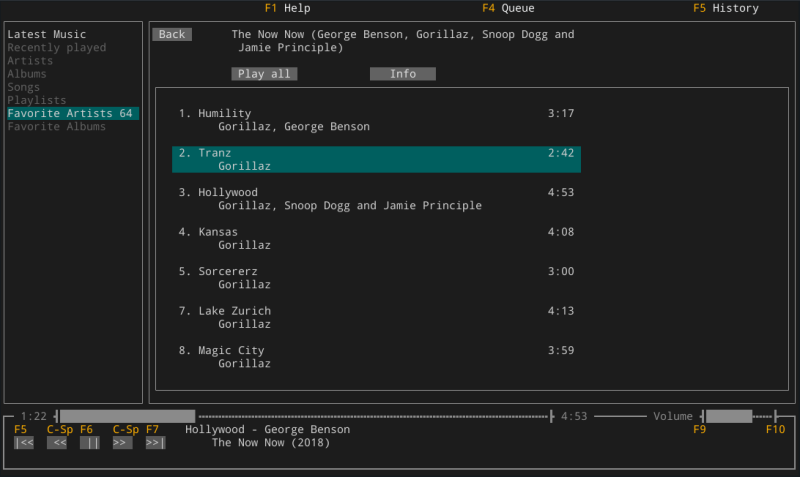The width and height of the screenshot is (800, 477).
Task: Go Back from album view
Action: point(172,34)
